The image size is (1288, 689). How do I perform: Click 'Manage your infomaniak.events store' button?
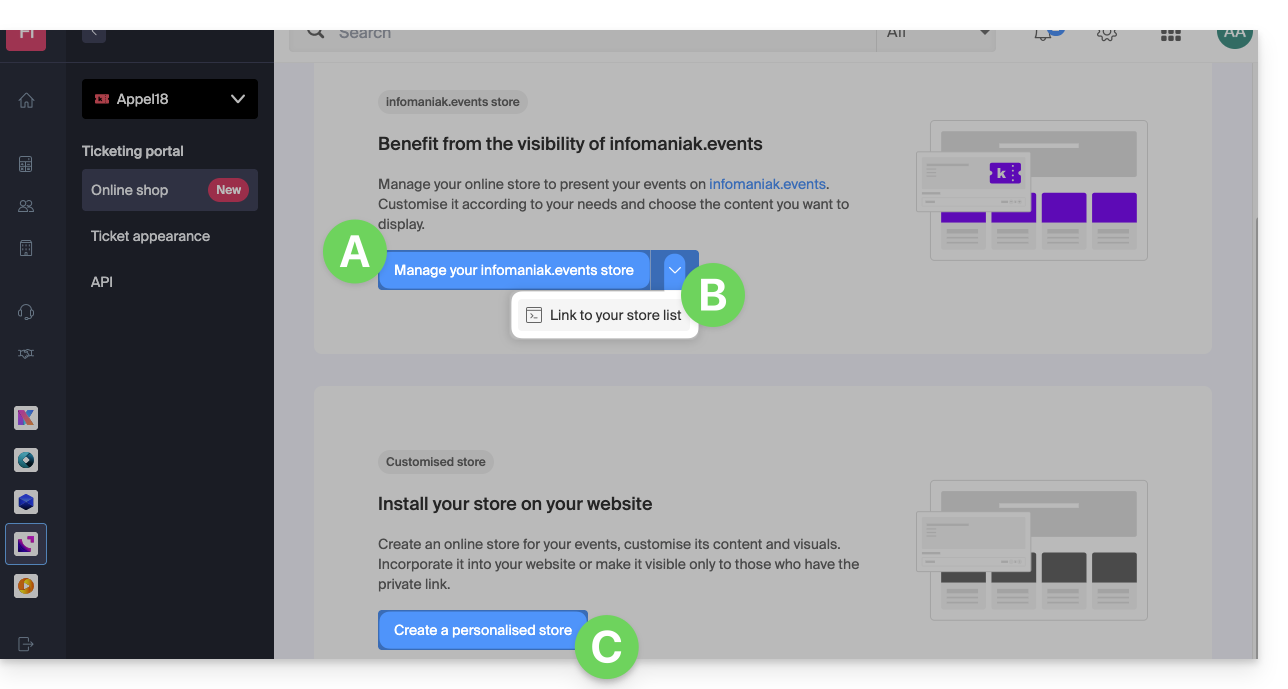pos(514,270)
